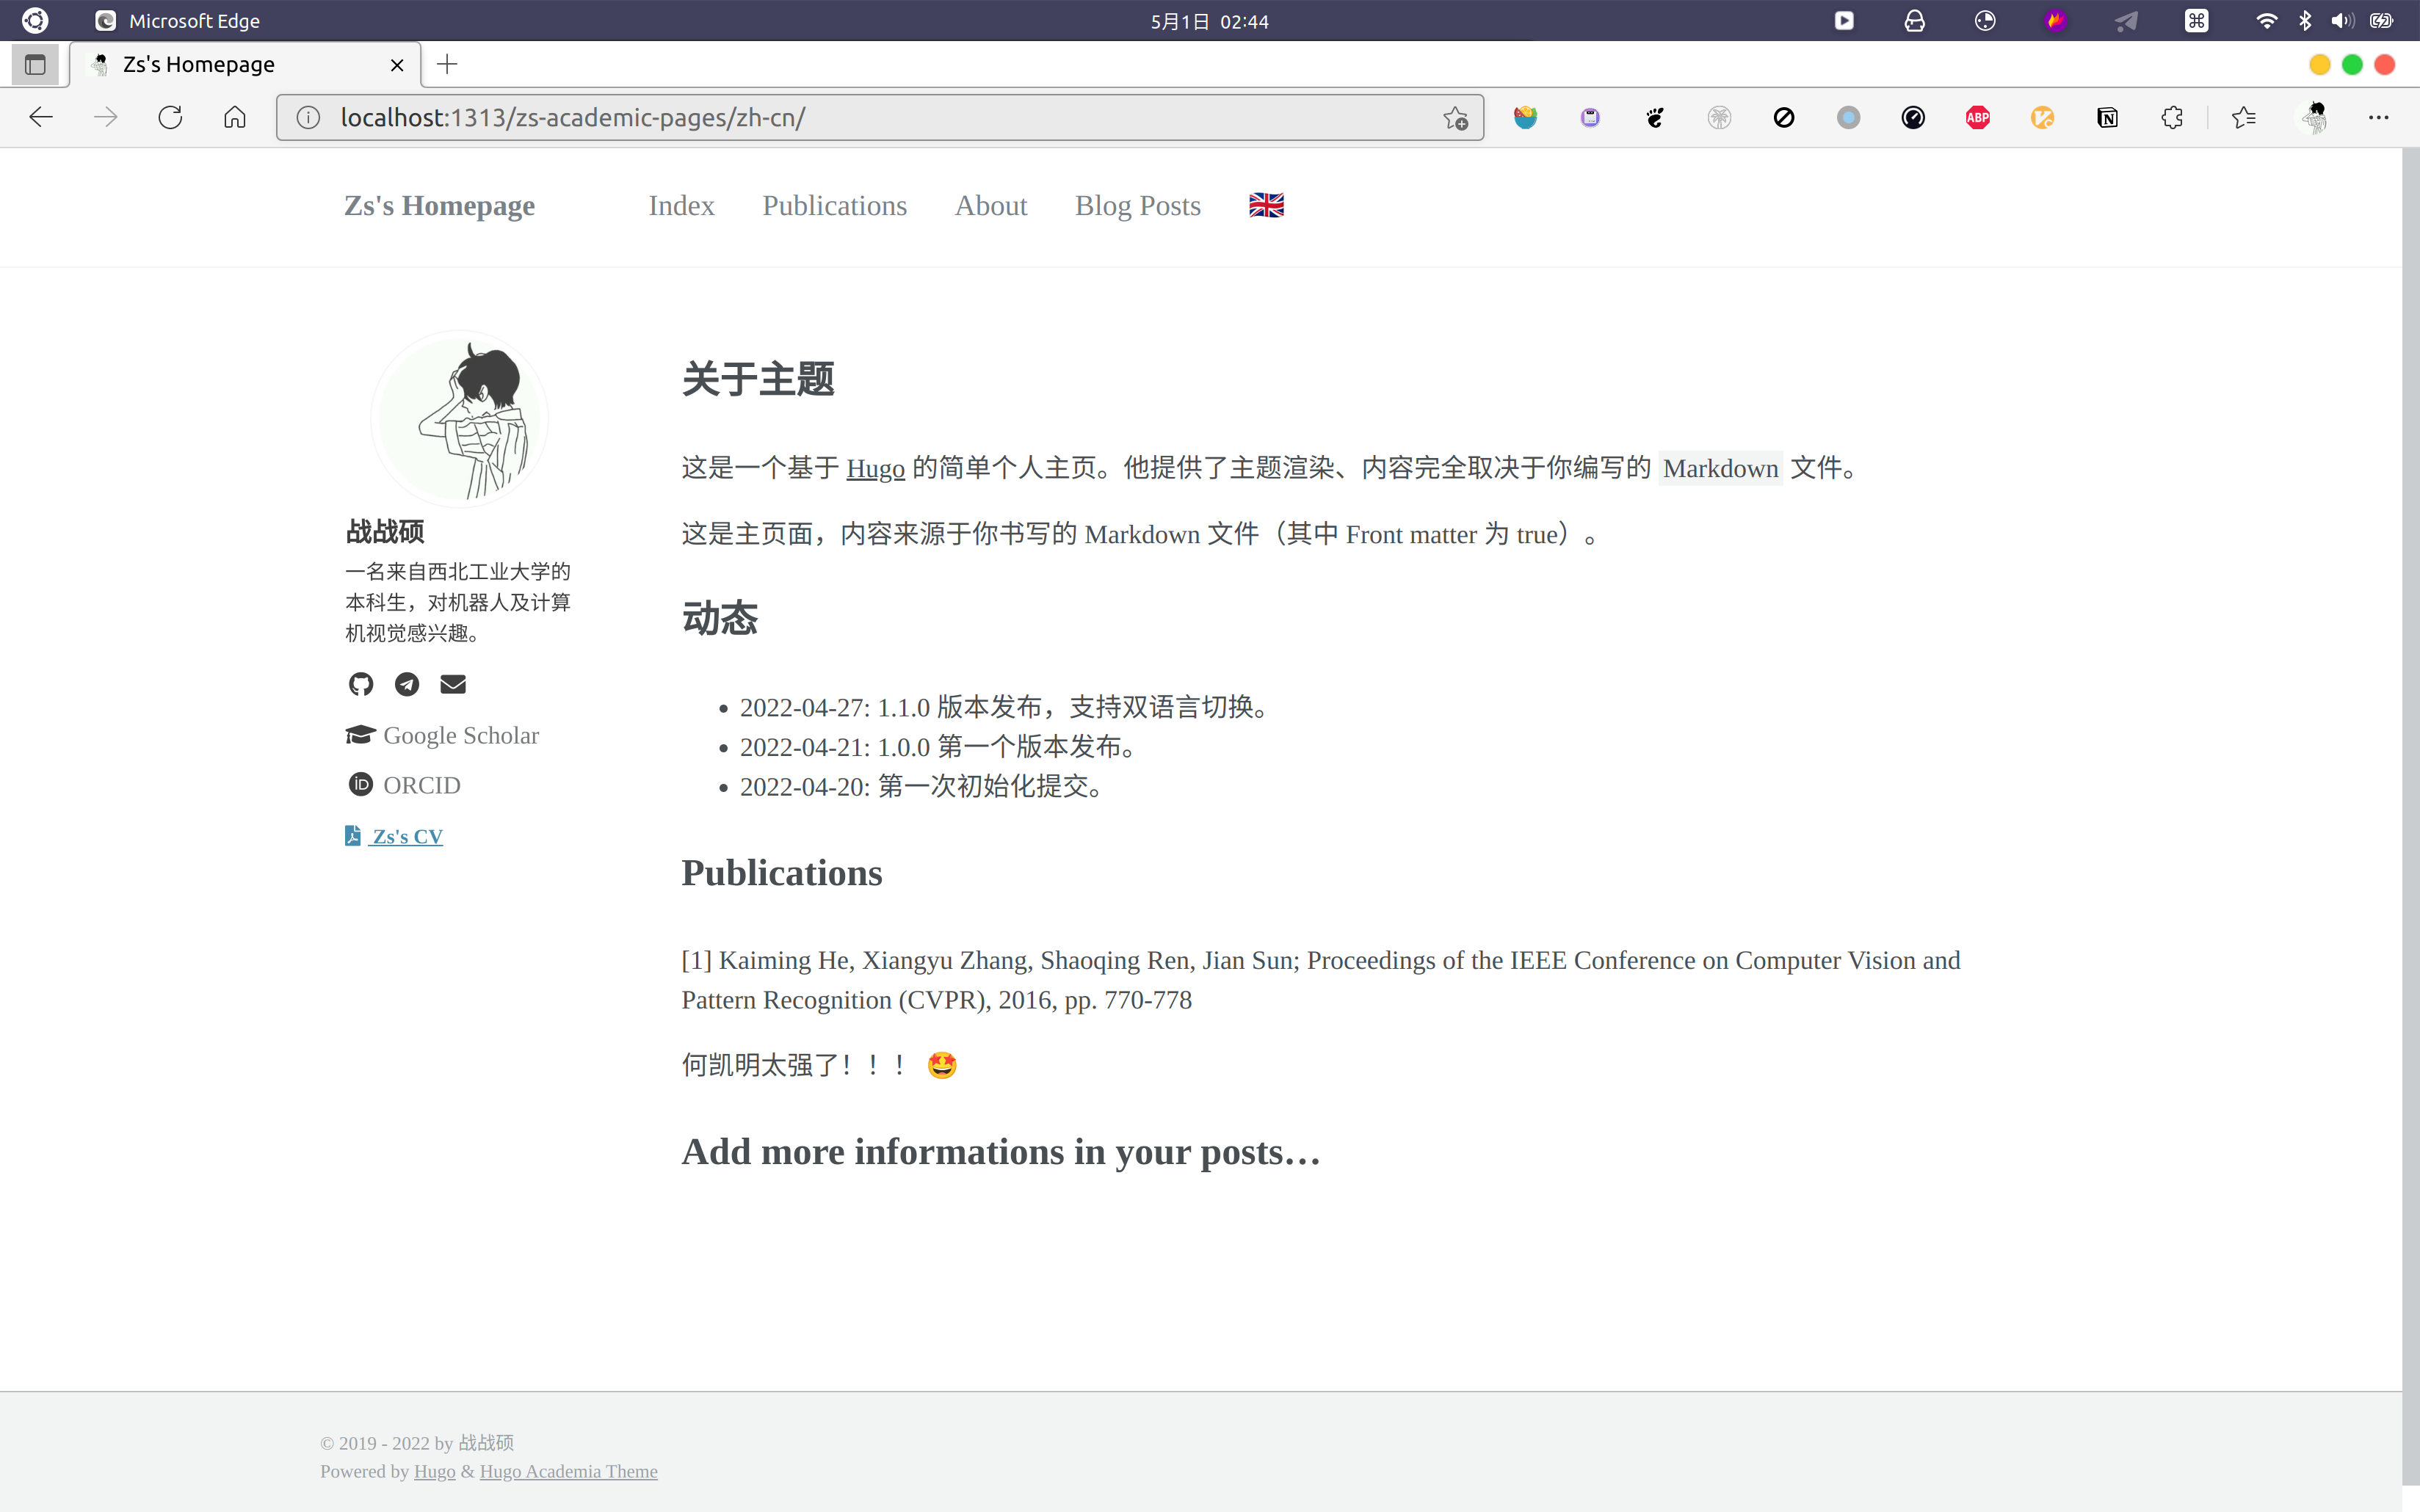Viewport: 2420px width, 1512px height.
Task: Click the address bar input field
Action: (878, 117)
